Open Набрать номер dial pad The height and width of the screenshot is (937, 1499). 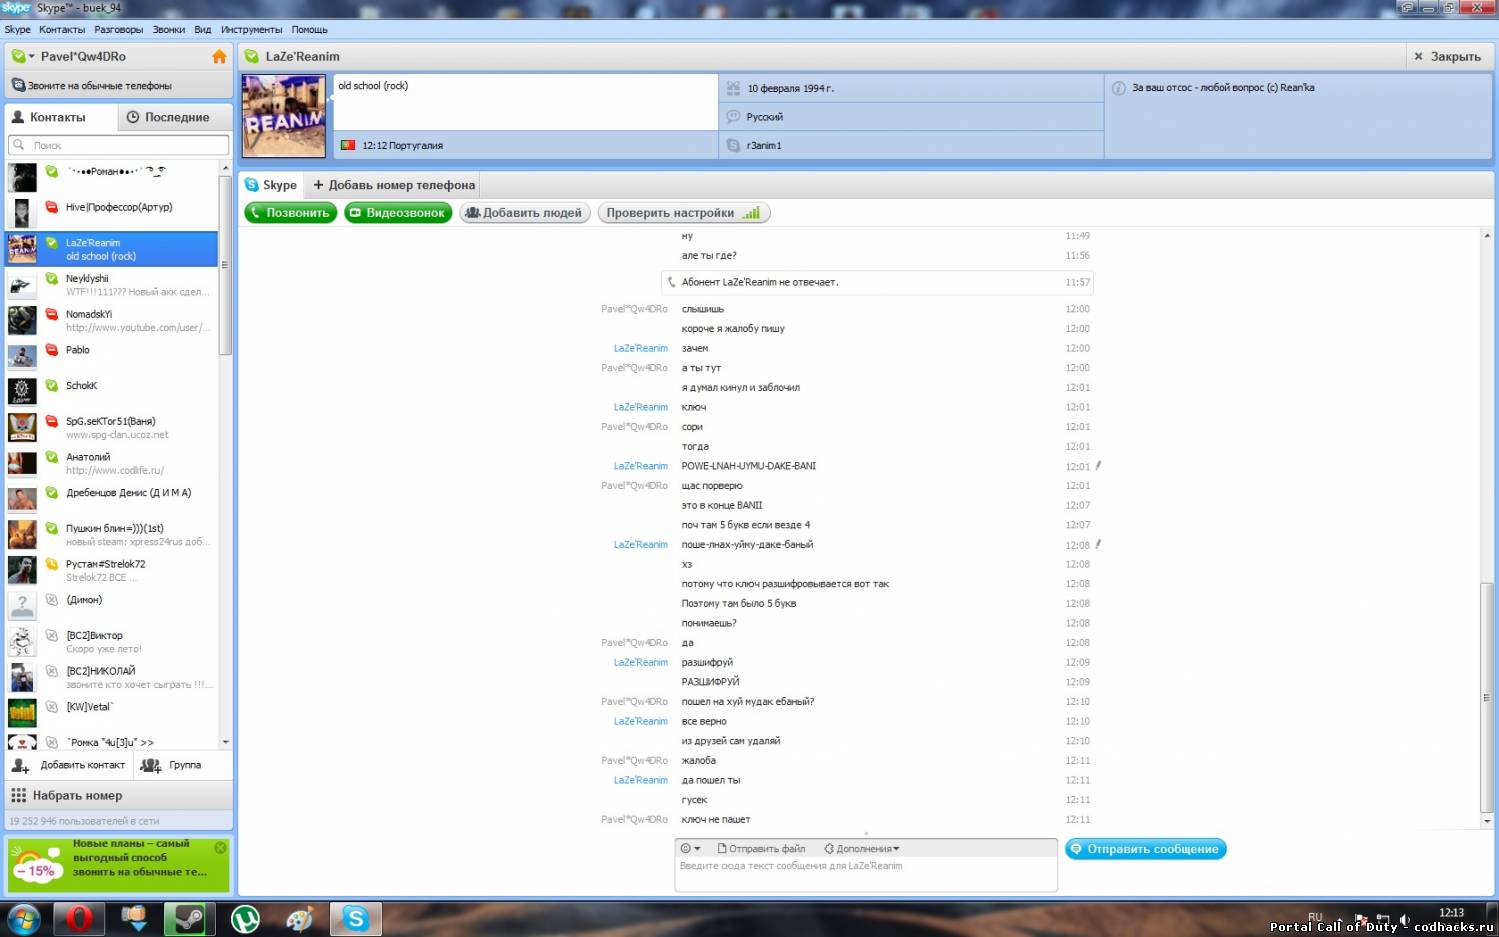tap(119, 795)
